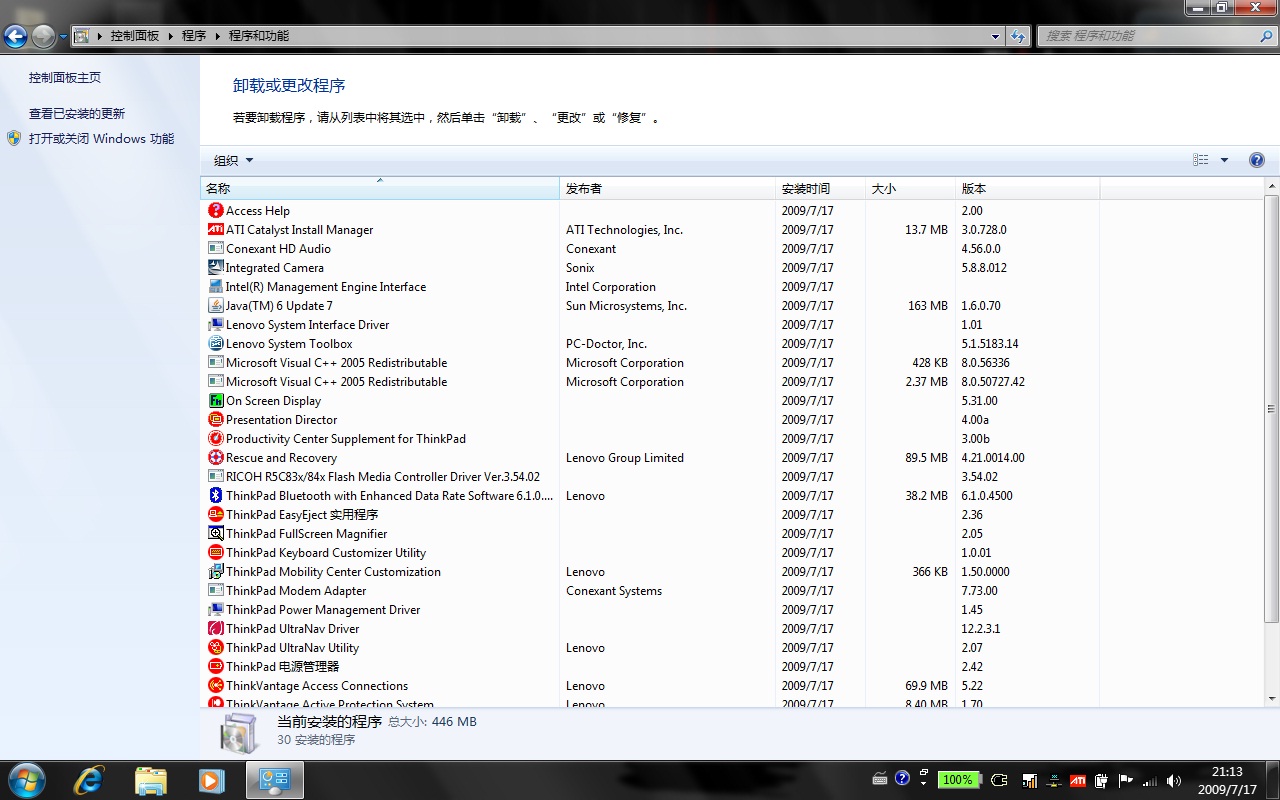Select the On Screen Display icon
This screenshot has height=800, width=1280.
pyautogui.click(x=215, y=401)
